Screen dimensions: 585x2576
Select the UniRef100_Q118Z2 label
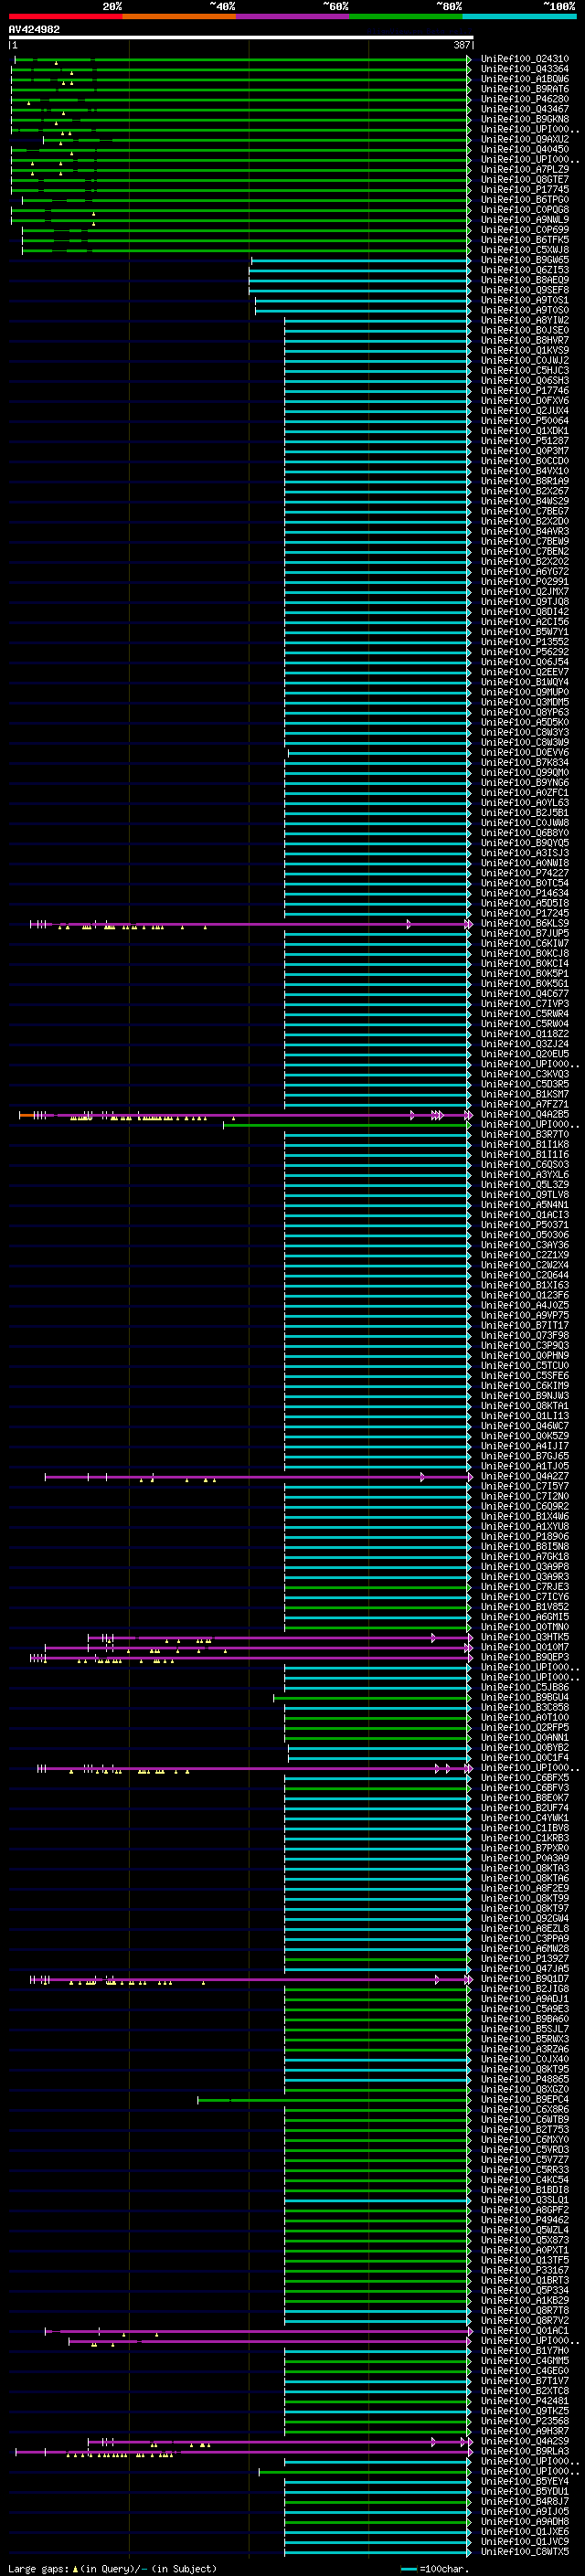(x=524, y=1033)
